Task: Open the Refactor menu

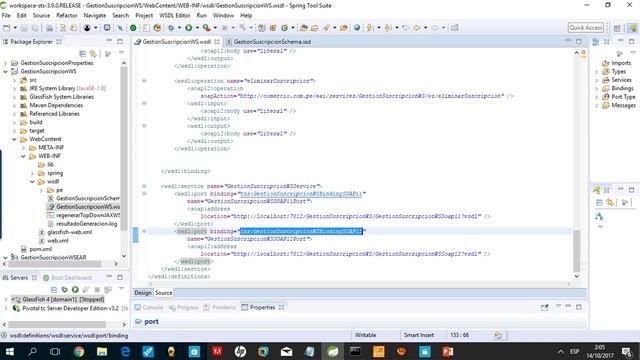Action: [x=67, y=15]
